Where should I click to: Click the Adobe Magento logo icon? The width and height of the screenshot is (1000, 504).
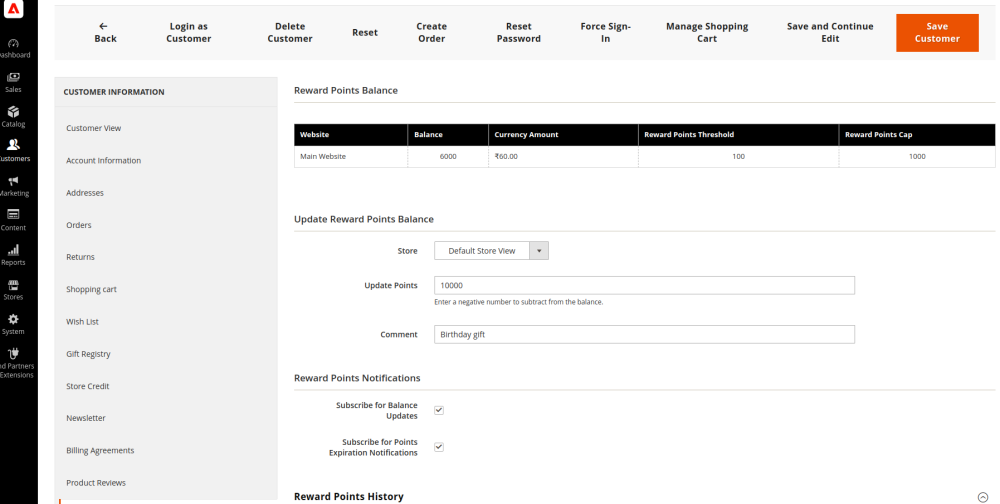point(13,9)
